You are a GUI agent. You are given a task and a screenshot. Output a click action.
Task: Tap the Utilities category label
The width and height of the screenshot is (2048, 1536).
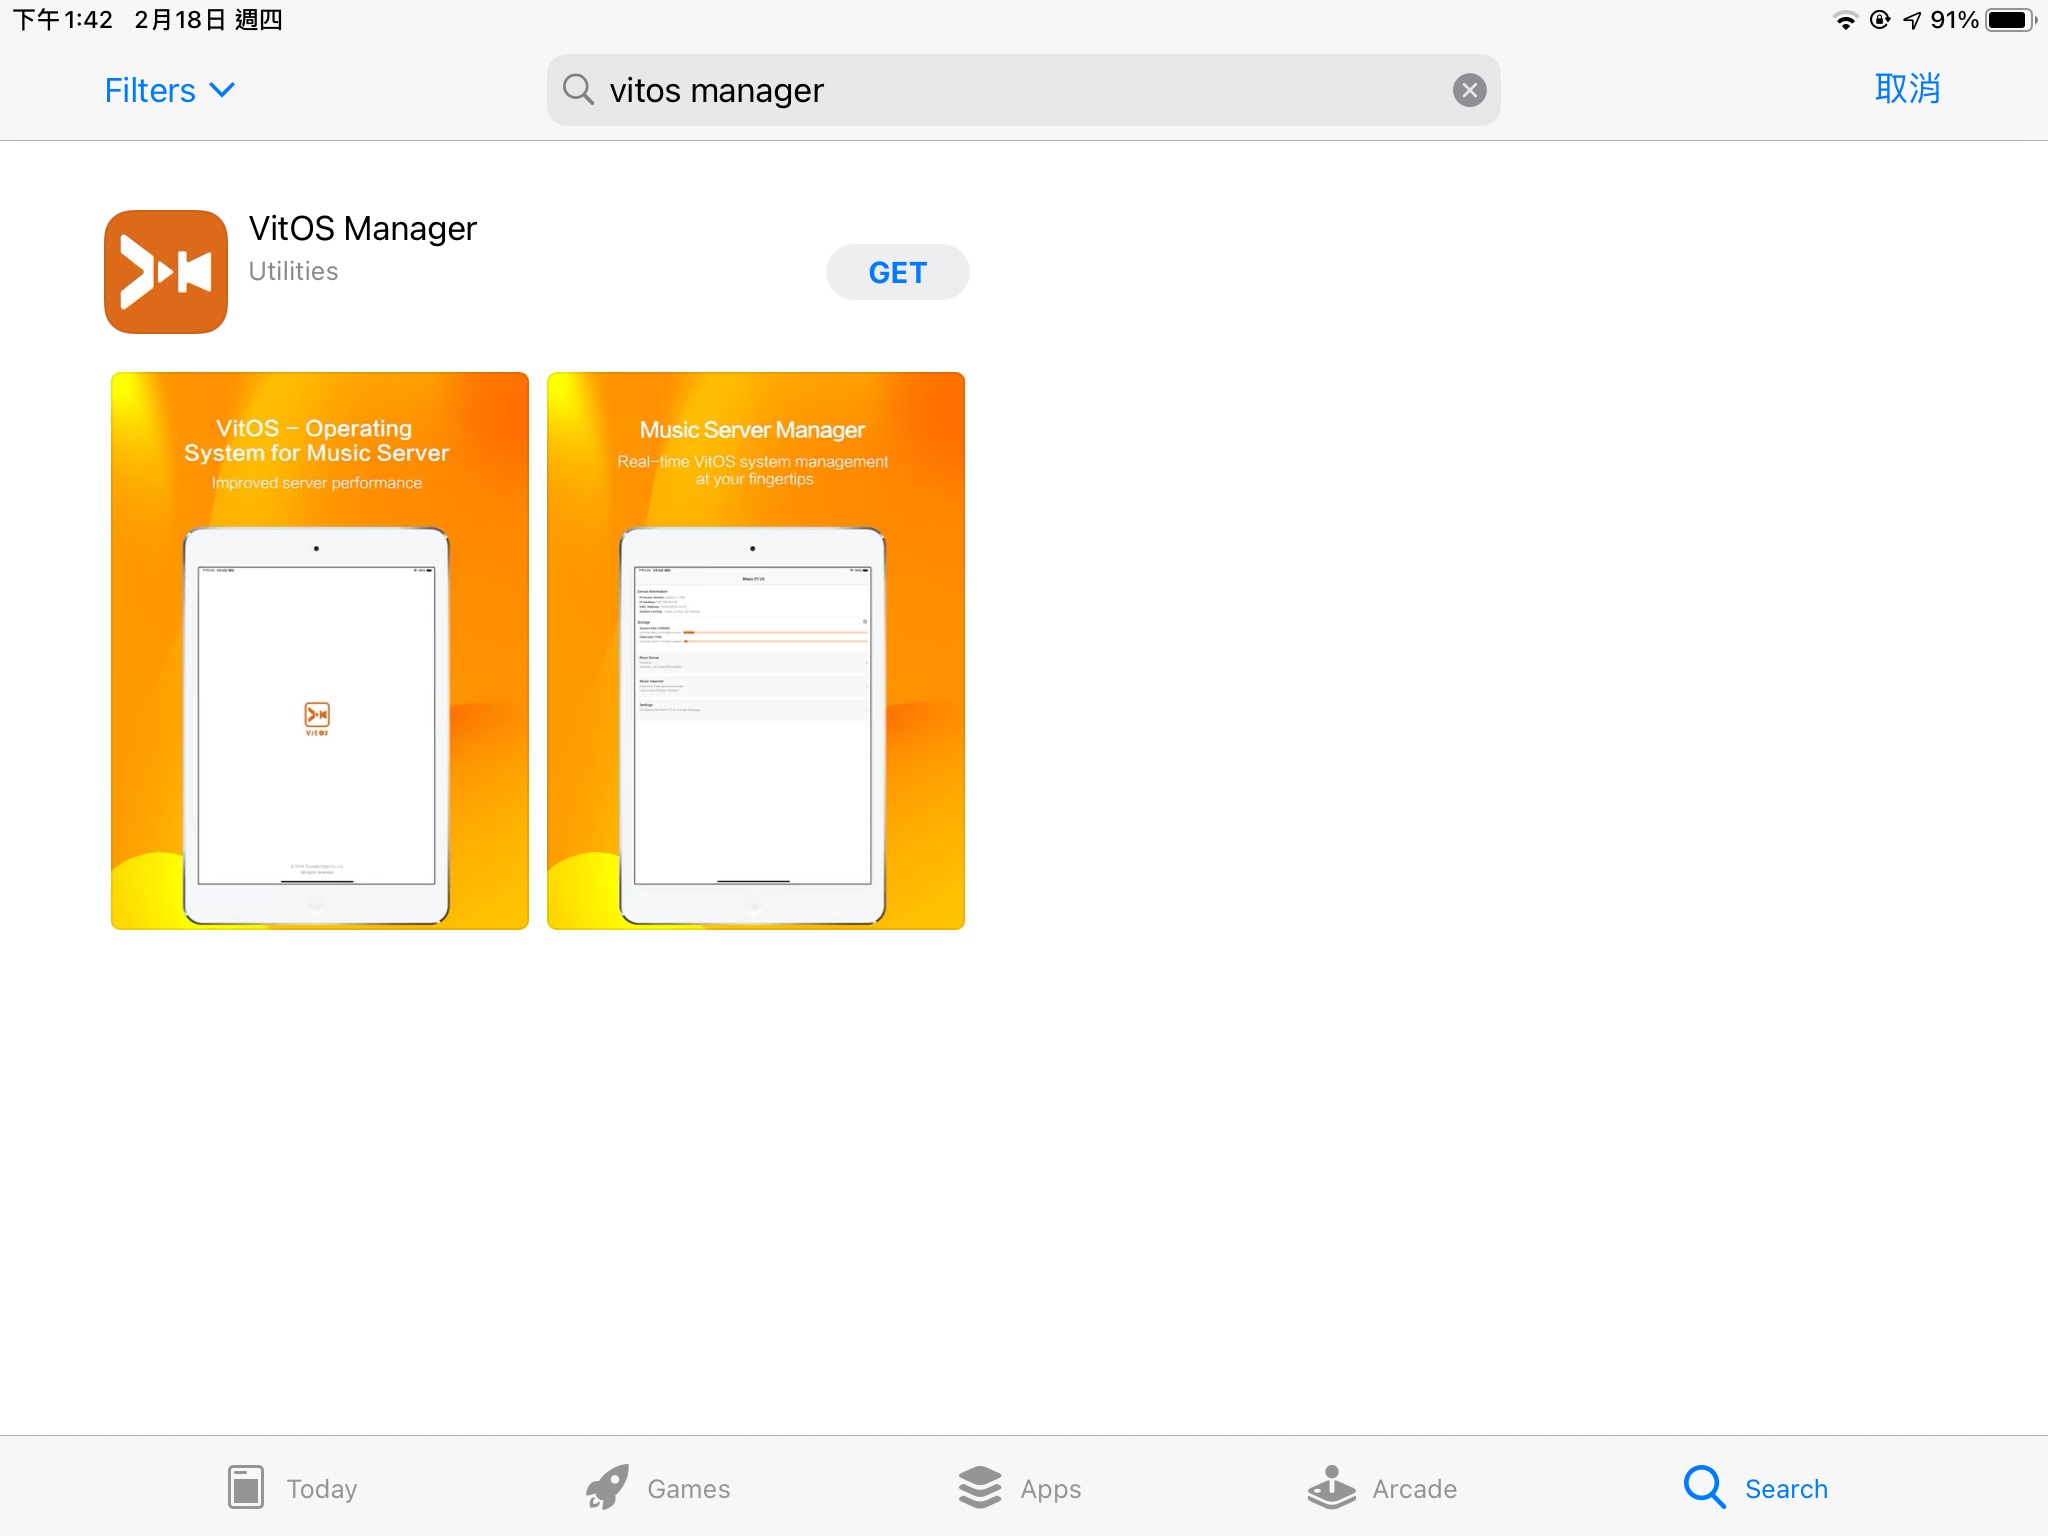(293, 271)
